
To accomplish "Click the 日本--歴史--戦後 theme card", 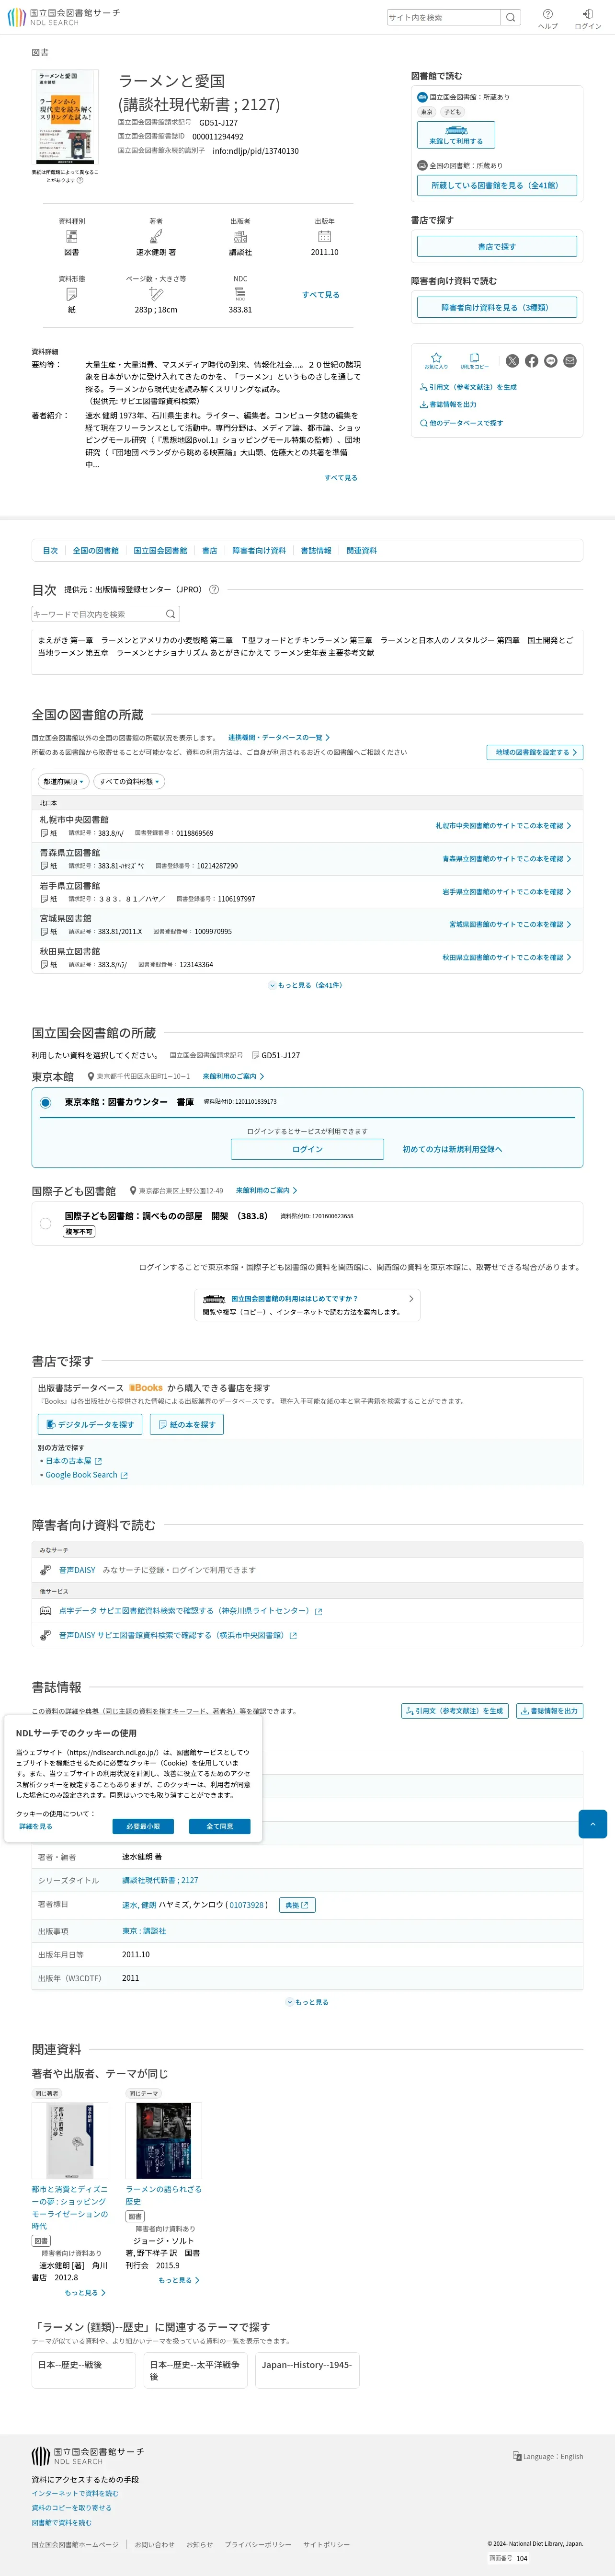I will tap(83, 2370).
